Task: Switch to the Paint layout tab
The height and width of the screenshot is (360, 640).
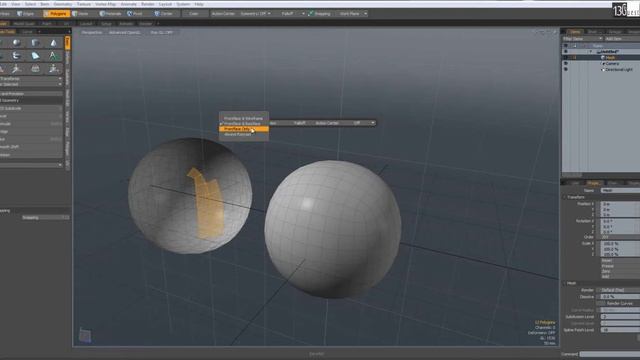Action: [x=47, y=24]
